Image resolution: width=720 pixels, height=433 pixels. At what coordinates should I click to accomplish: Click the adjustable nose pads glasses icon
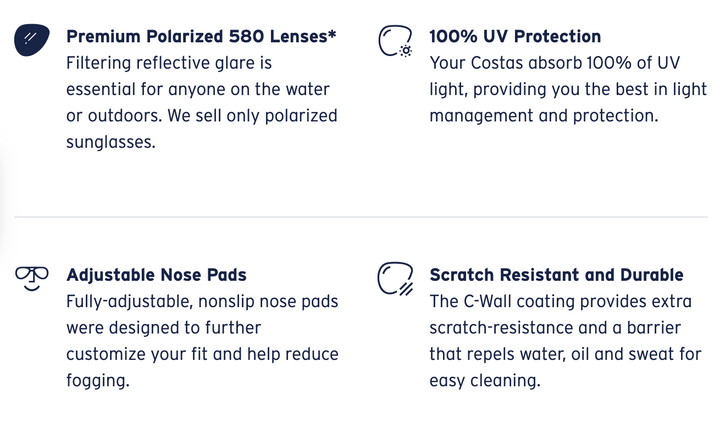pyautogui.click(x=31, y=277)
